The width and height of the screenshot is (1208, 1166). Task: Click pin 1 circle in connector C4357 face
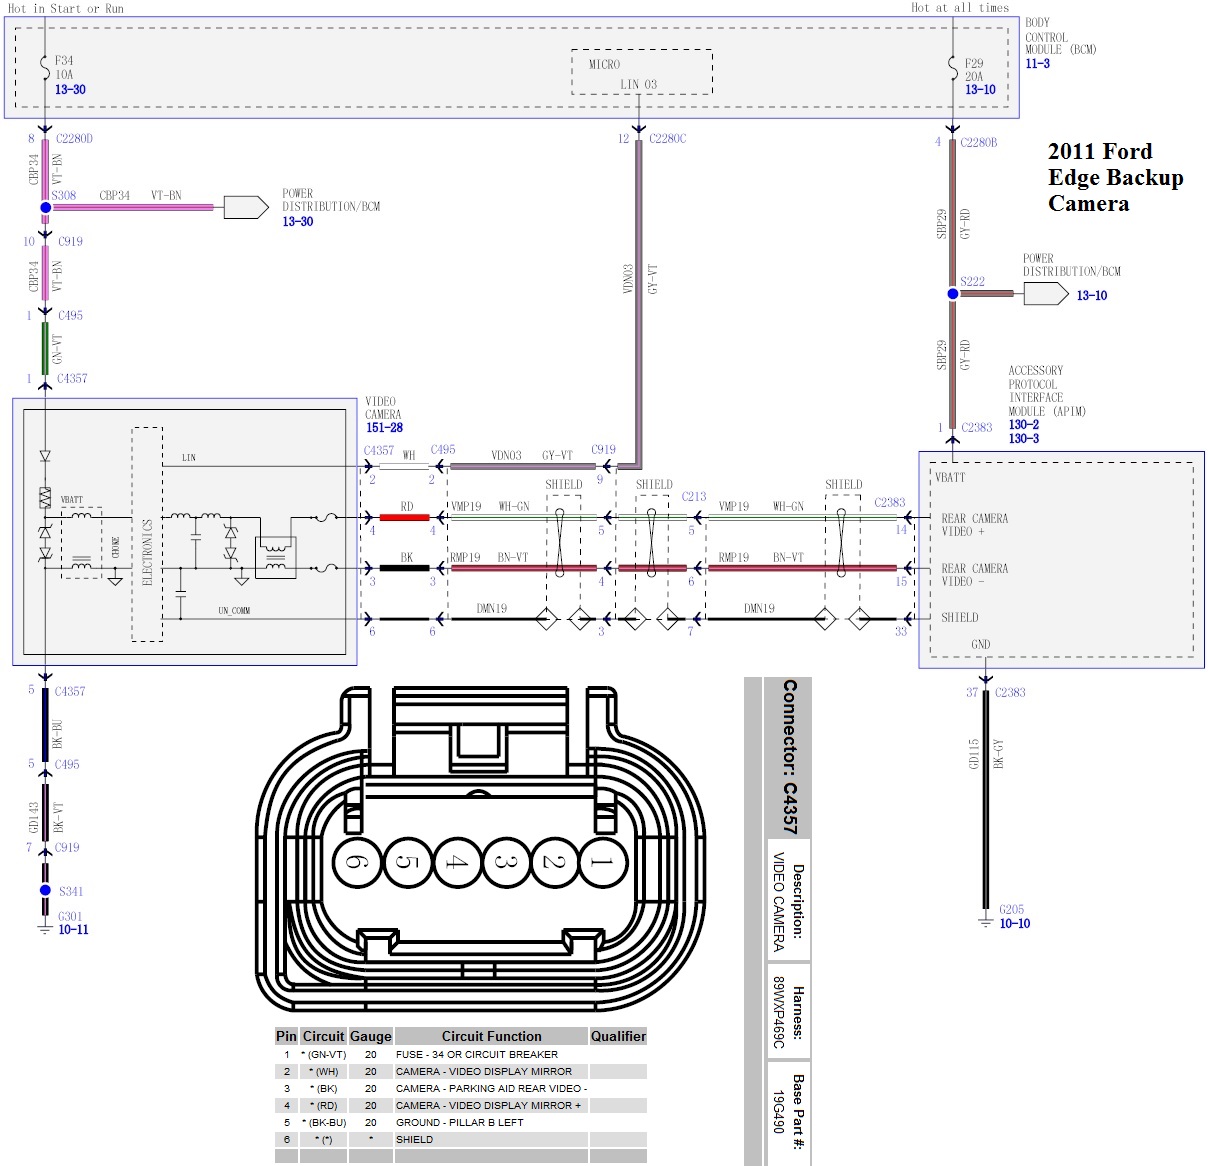tap(602, 862)
